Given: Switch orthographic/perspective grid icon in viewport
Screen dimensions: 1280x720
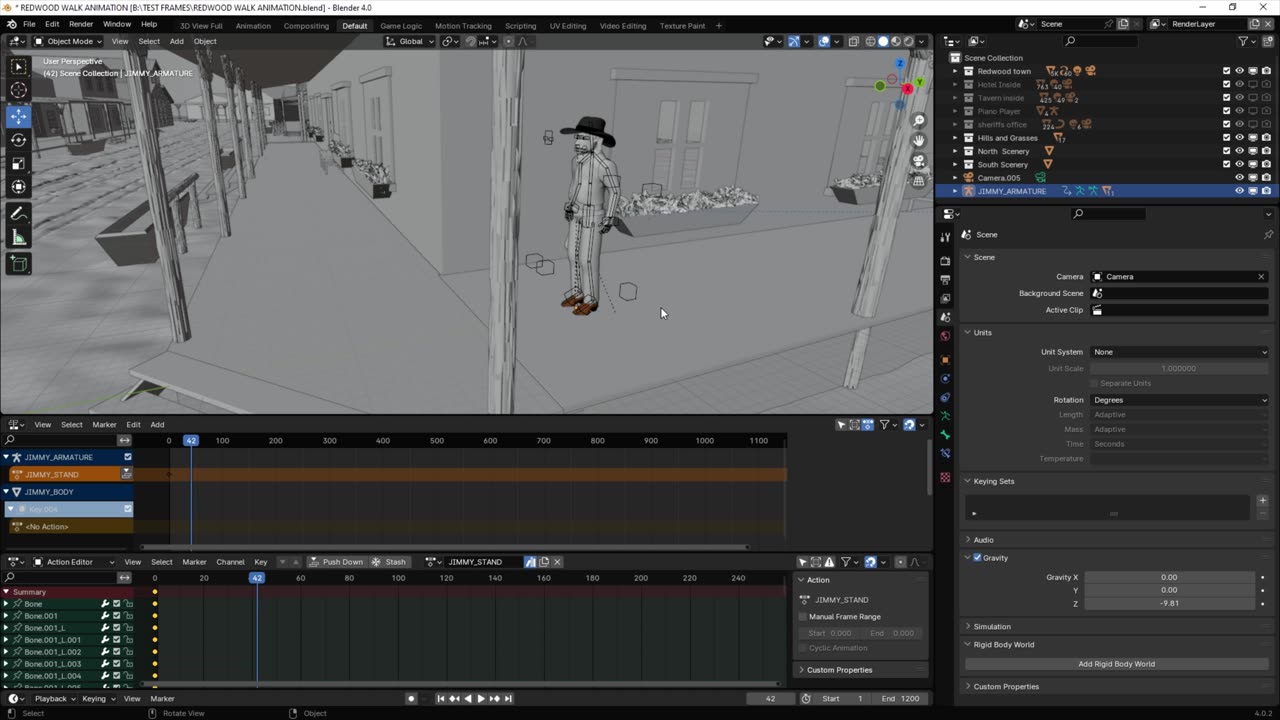Looking at the screenshot, I should (918, 181).
